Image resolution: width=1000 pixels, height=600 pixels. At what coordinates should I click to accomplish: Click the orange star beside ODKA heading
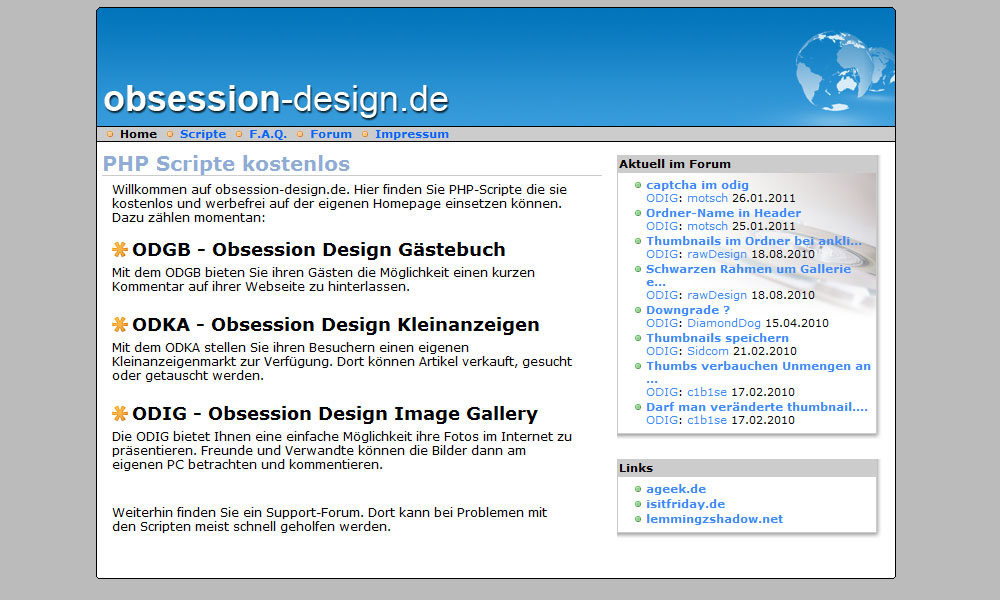pos(120,325)
